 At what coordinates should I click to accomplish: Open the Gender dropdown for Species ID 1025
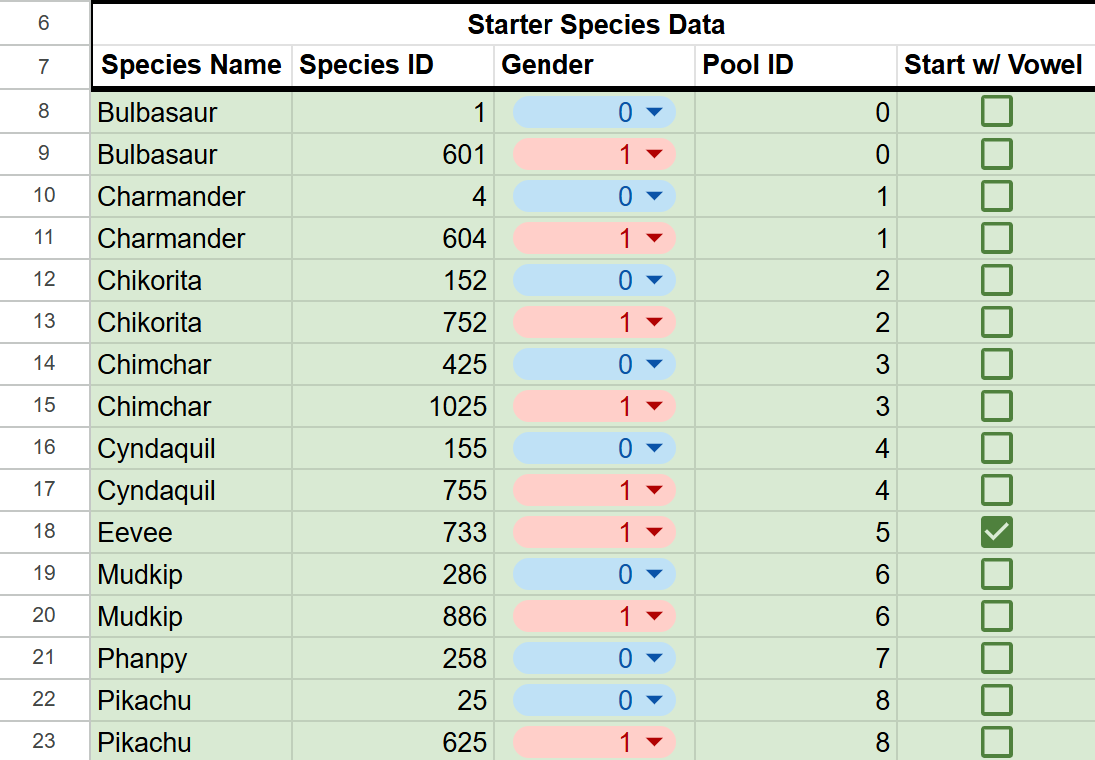pos(655,406)
